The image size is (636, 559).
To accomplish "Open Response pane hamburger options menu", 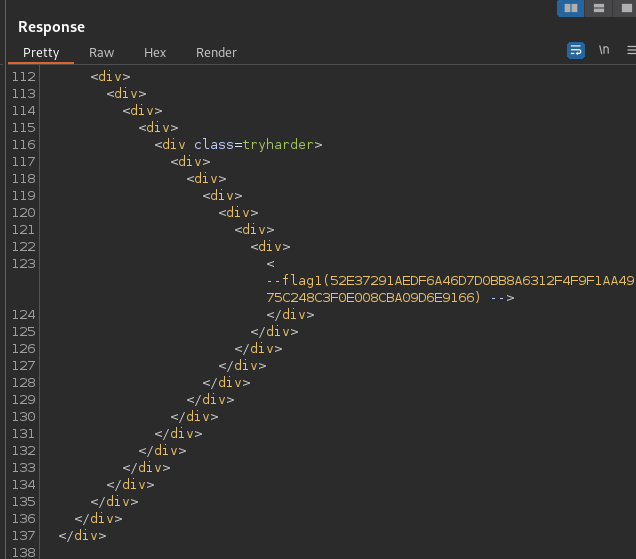I will tap(631, 50).
